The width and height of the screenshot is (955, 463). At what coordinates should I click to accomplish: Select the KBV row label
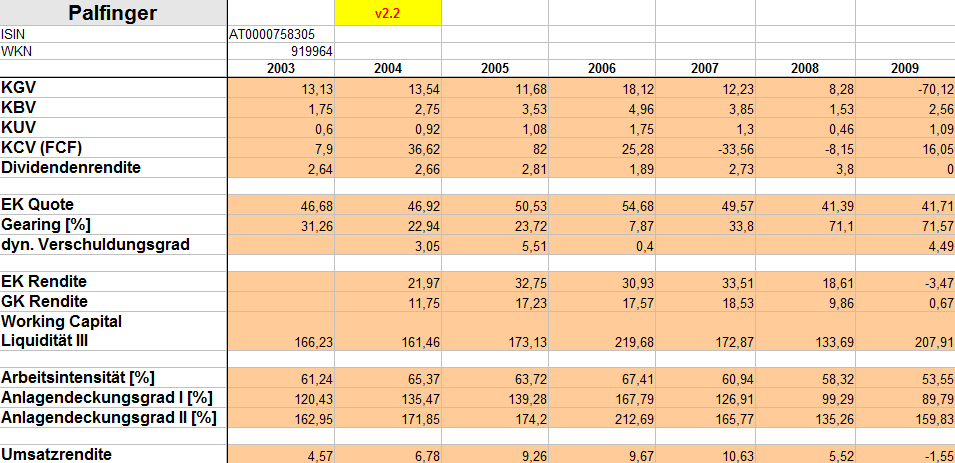pyautogui.click(x=113, y=108)
